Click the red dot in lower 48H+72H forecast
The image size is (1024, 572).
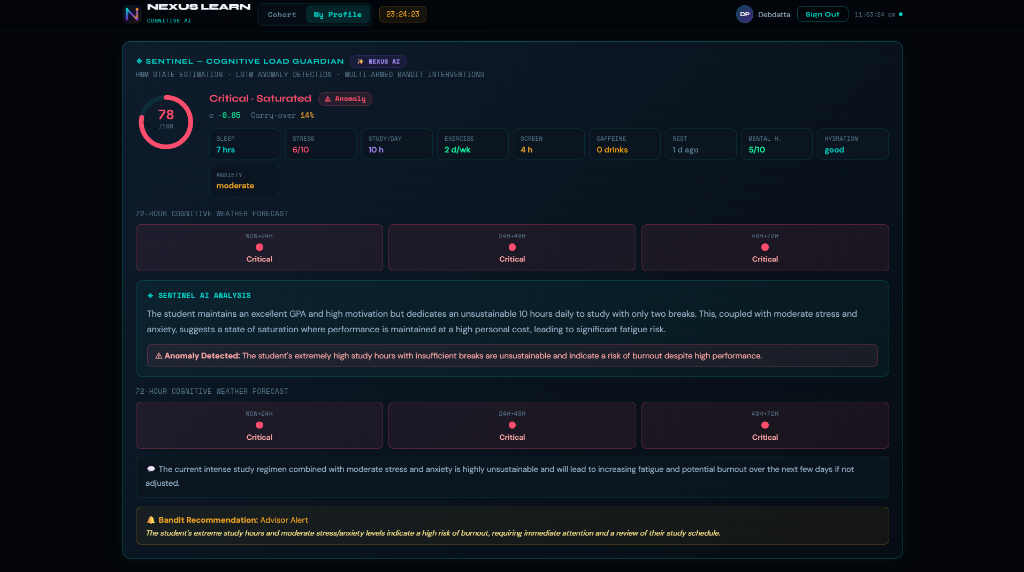[765, 425]
